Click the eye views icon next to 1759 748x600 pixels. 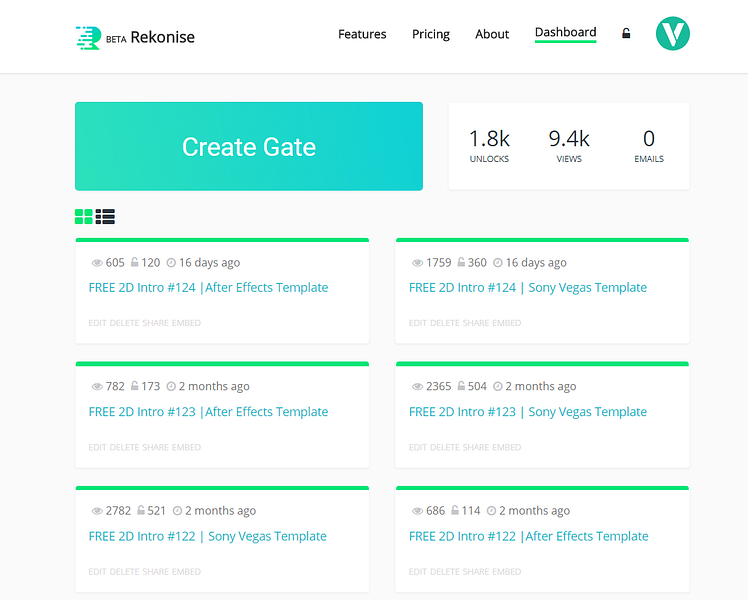[x=417, y=263]
